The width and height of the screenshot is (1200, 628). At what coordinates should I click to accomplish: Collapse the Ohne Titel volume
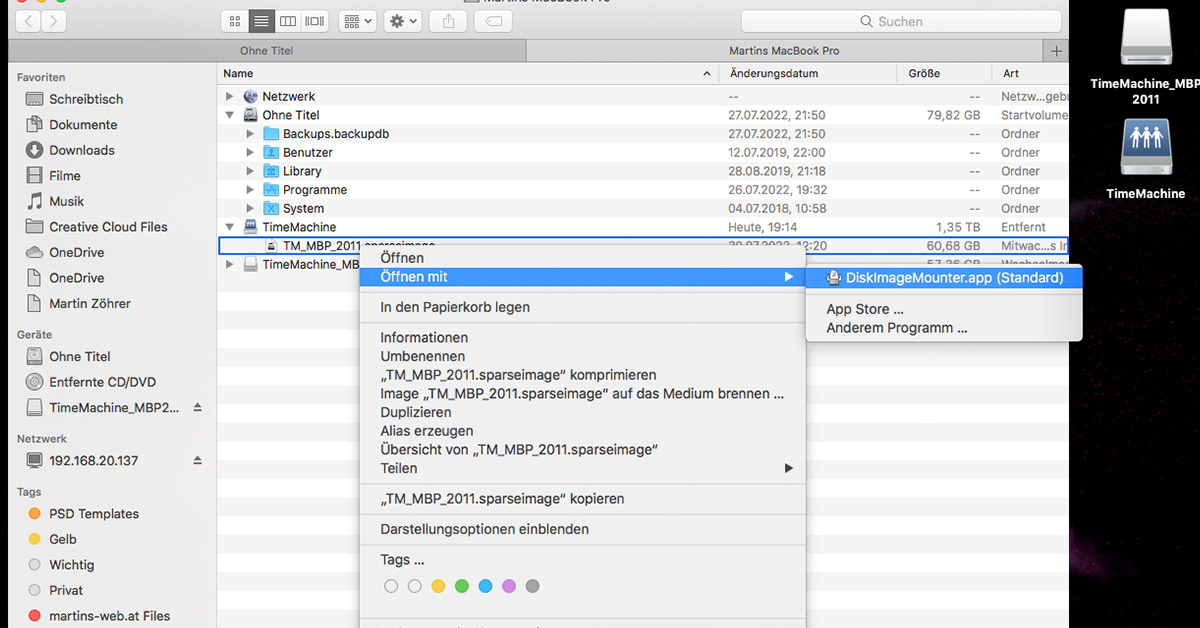[x=230, y=115]
